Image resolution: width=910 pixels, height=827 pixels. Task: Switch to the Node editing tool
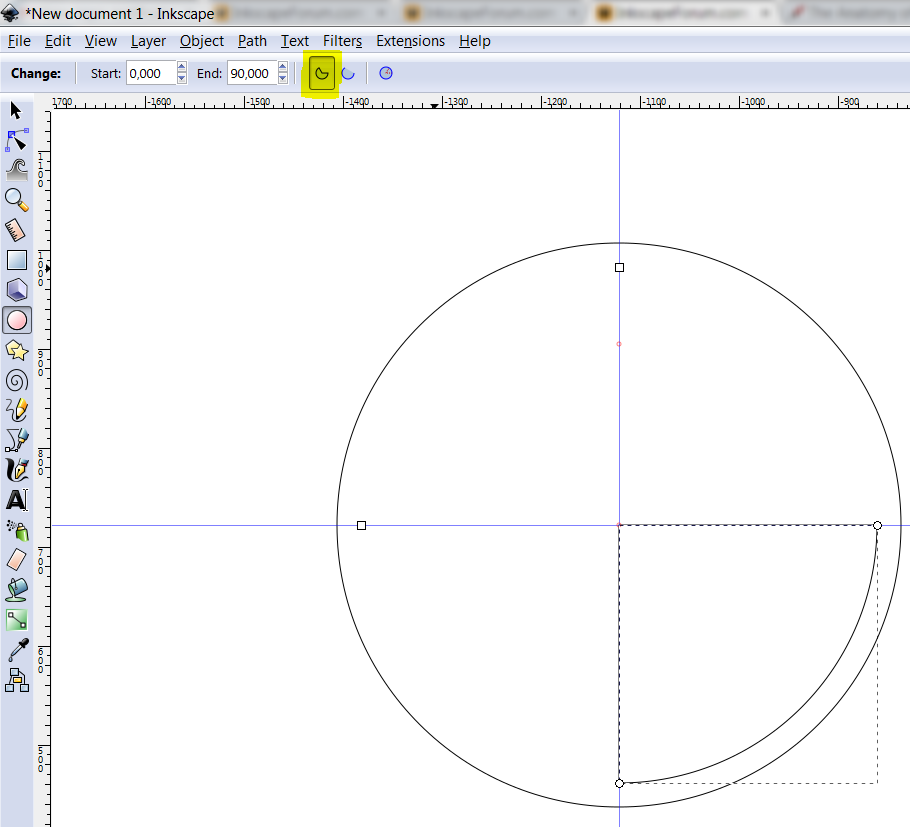16,140
